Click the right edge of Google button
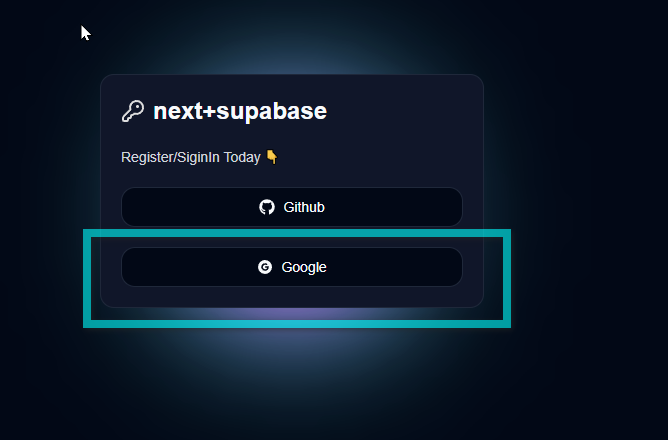Screen dimensions: 668x440 [x=455, y=267]
